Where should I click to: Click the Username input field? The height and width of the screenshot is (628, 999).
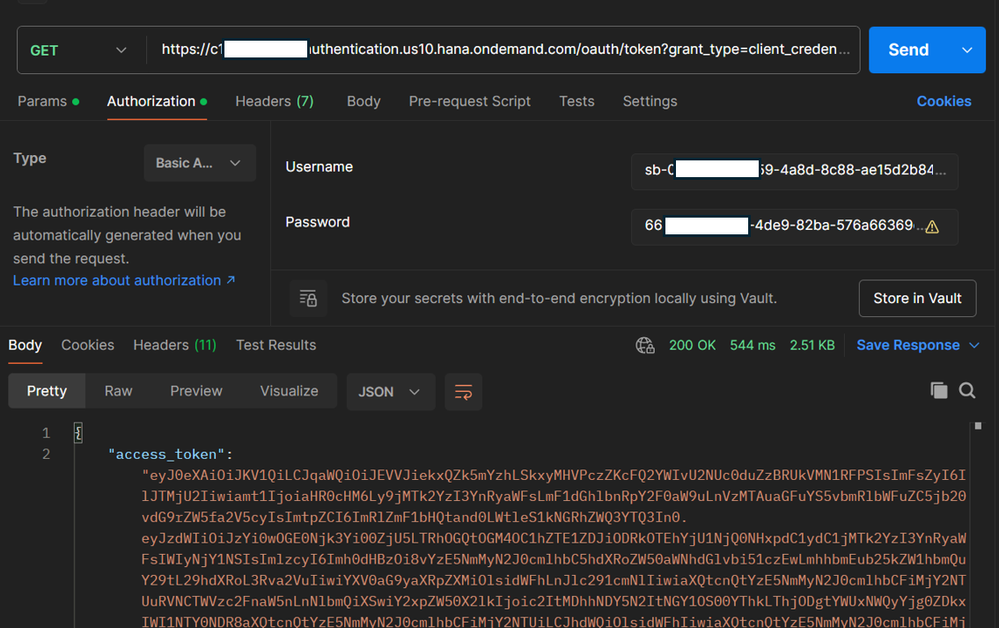click(x=794, y=171)
